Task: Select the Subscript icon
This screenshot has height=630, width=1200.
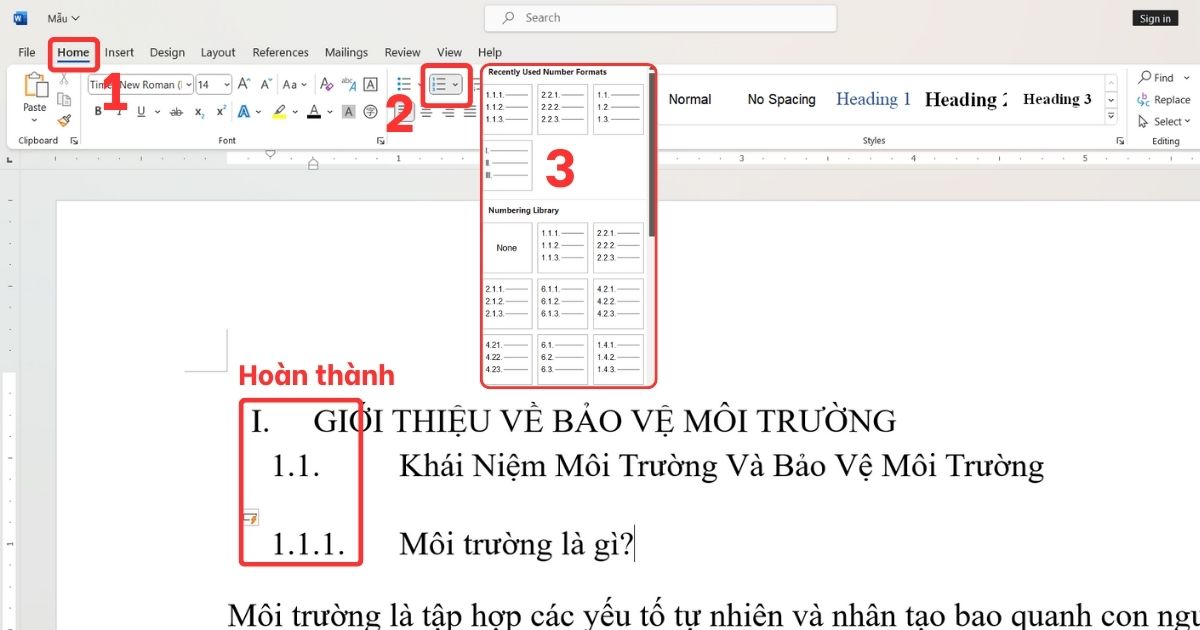Action: [x=198, y=111]
